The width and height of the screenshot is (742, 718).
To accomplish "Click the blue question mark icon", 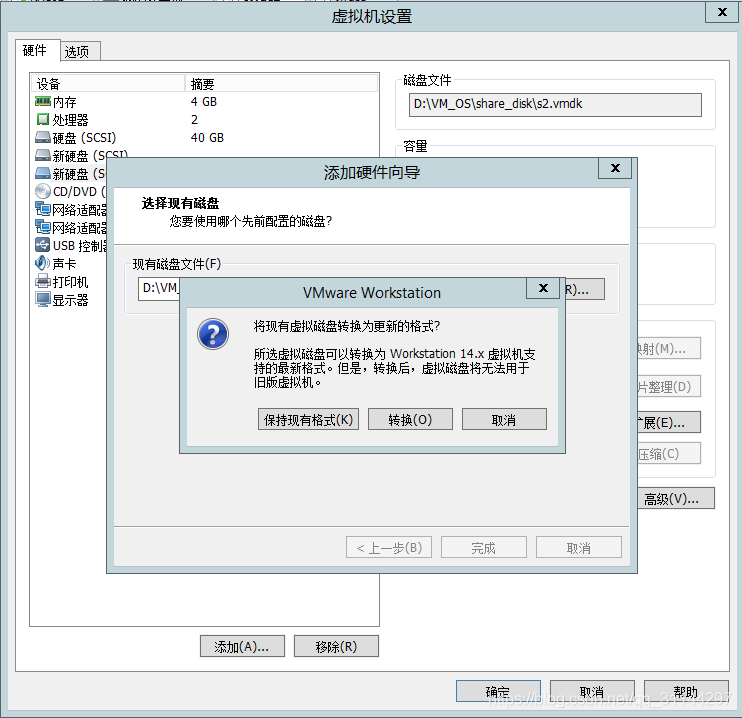I will tap(213, 334).
